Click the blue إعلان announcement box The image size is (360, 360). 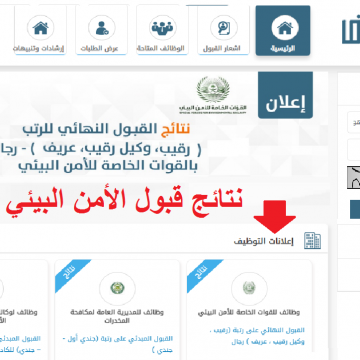285,95
